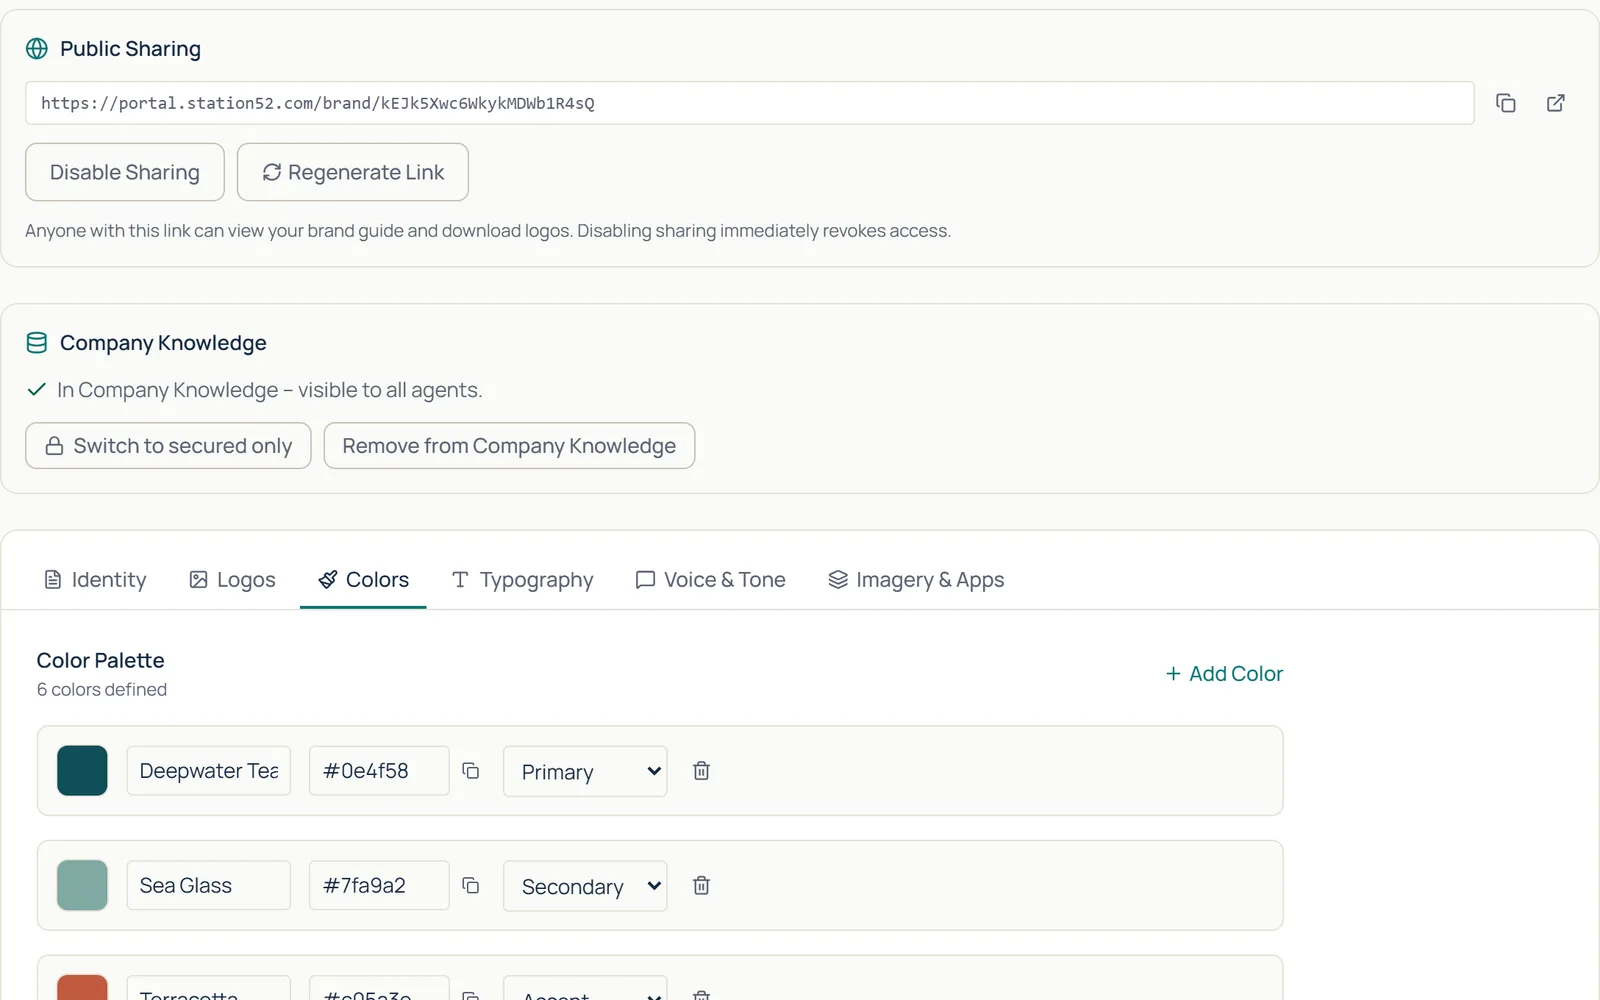Edit the Sea Glass name field
Viewport: 1600px width, 1000px height.
pyautogui.click(x=209, y=886)
